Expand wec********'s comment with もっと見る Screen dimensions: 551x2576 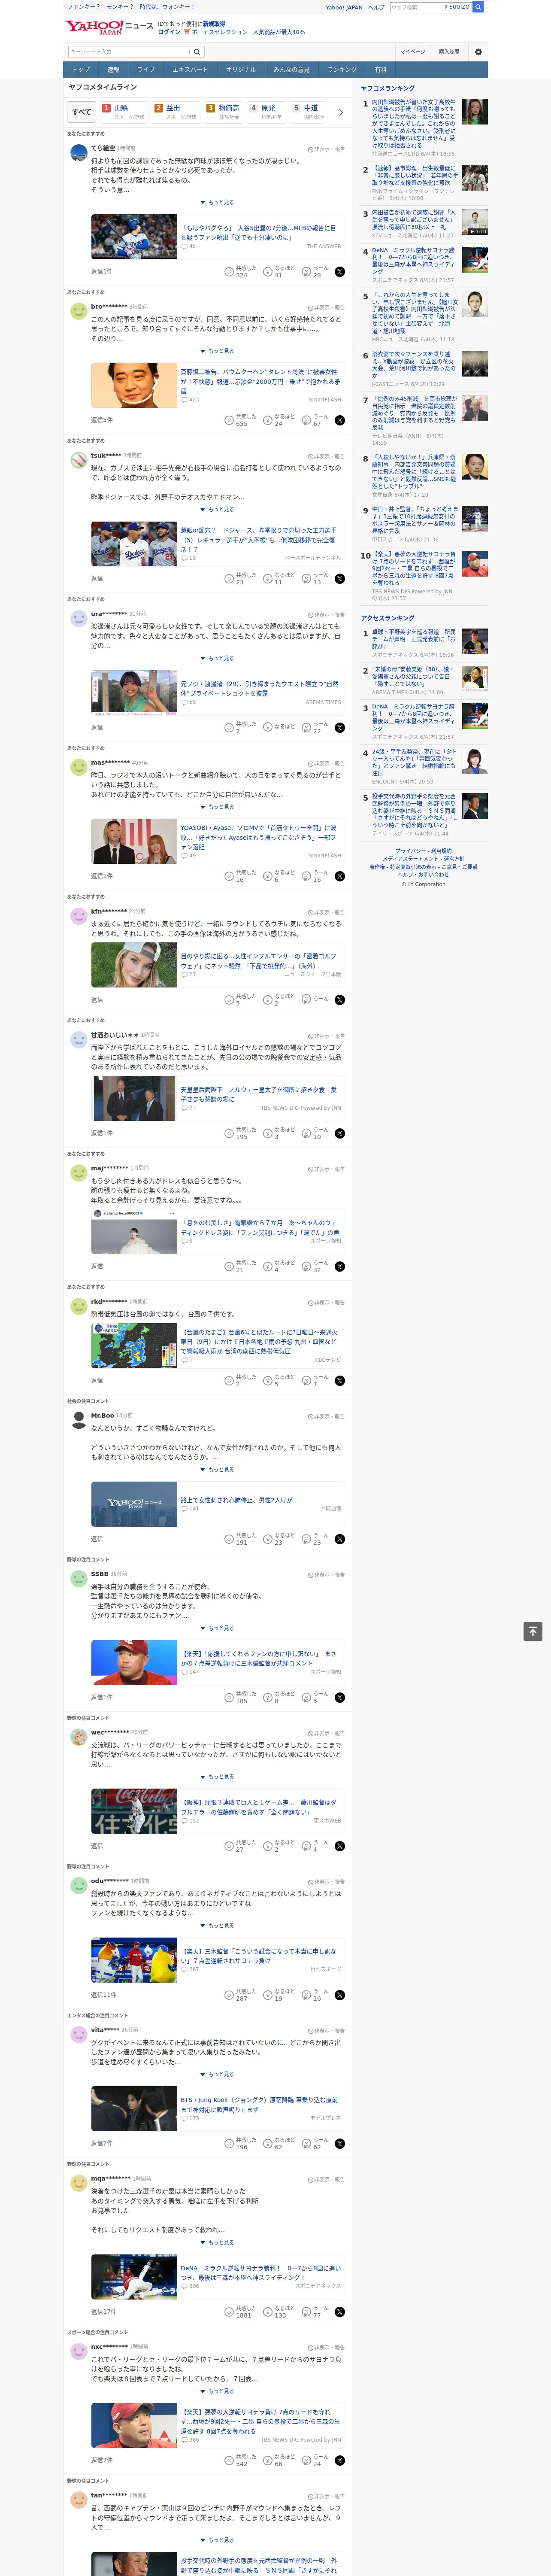217,1777
